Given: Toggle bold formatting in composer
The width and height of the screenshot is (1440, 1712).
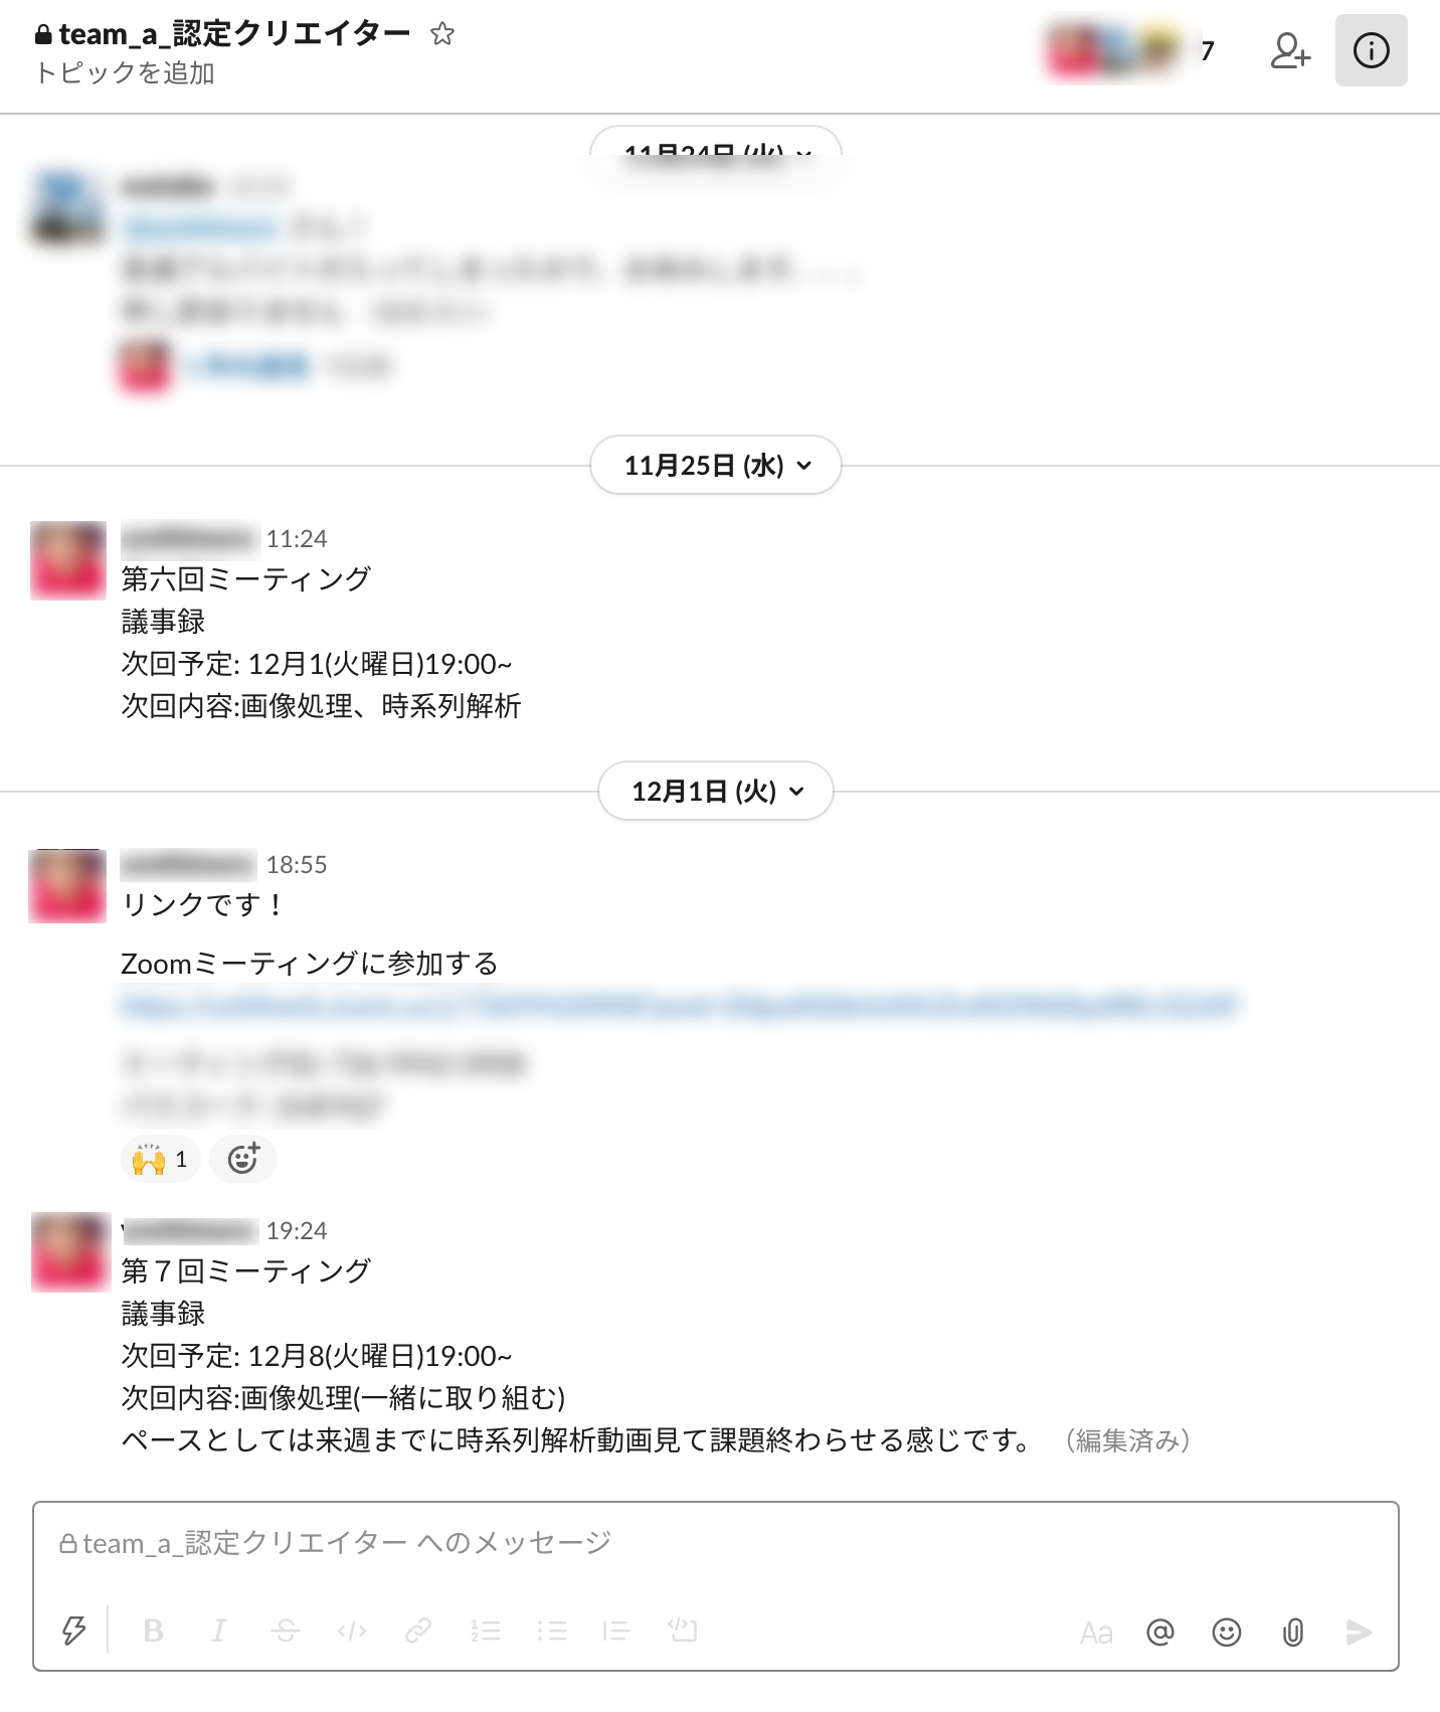Looking at the screenshot, I should click(153, 1631).
